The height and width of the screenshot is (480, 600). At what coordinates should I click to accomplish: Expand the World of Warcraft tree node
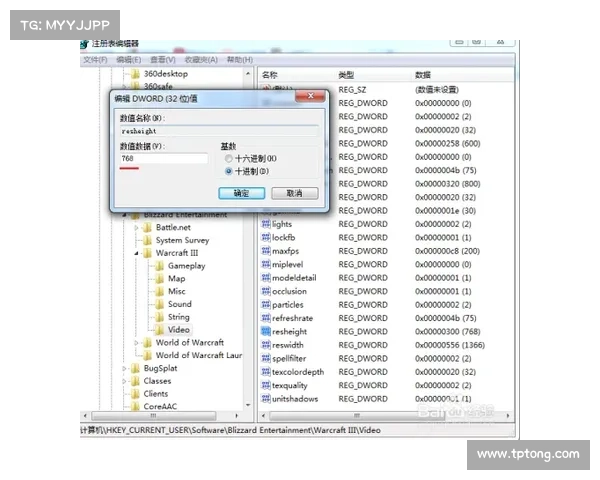click(136, 343)
